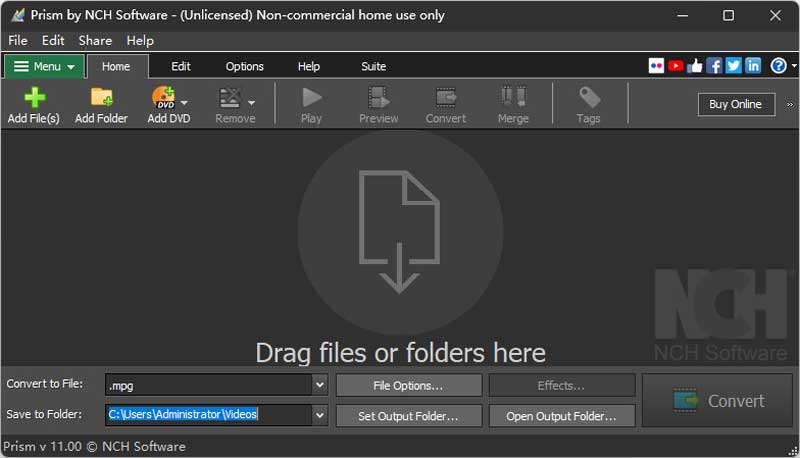
Task: Open the Add DVD dropdown arrow
Action: coord(184,103)
